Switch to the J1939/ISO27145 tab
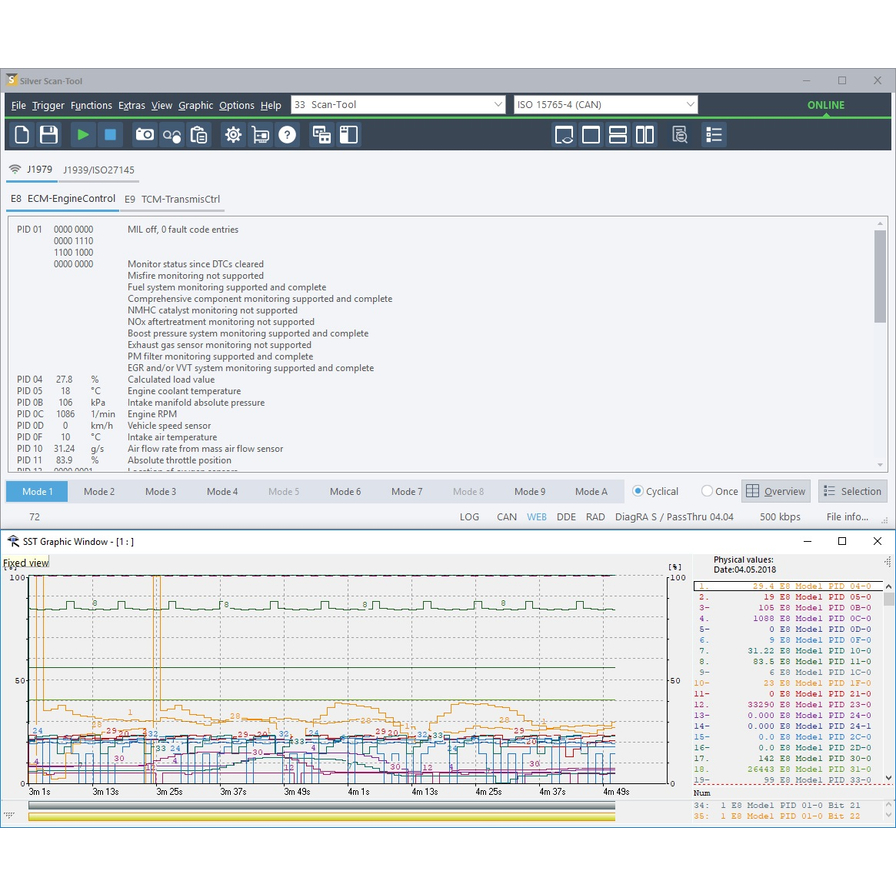 tap(98, 170)
